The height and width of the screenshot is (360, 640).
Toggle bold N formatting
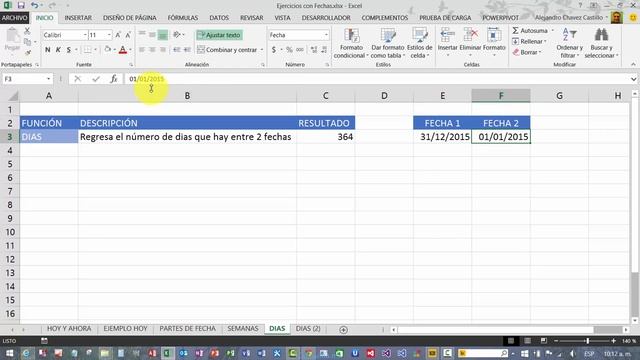(x=48, y=50)
